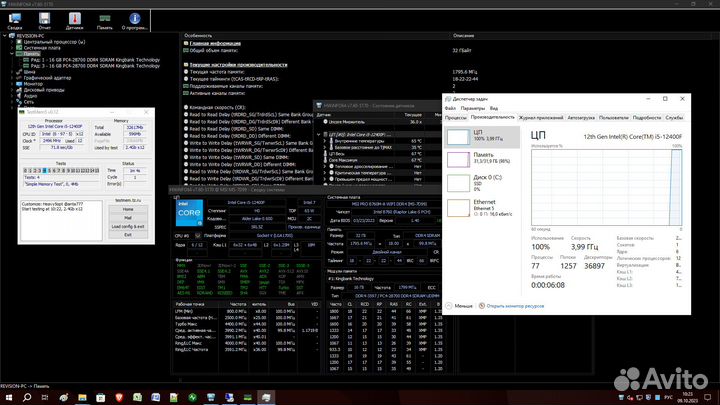720x405 pixels.
Task: Click the Intel Core logo in summary window
Action: coord(189,213)
